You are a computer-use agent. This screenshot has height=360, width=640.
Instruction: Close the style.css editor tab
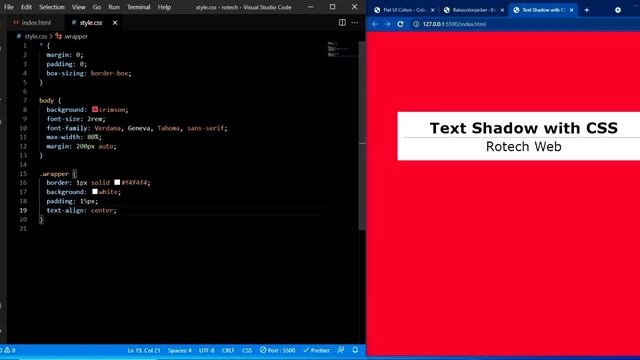[115, 22]
